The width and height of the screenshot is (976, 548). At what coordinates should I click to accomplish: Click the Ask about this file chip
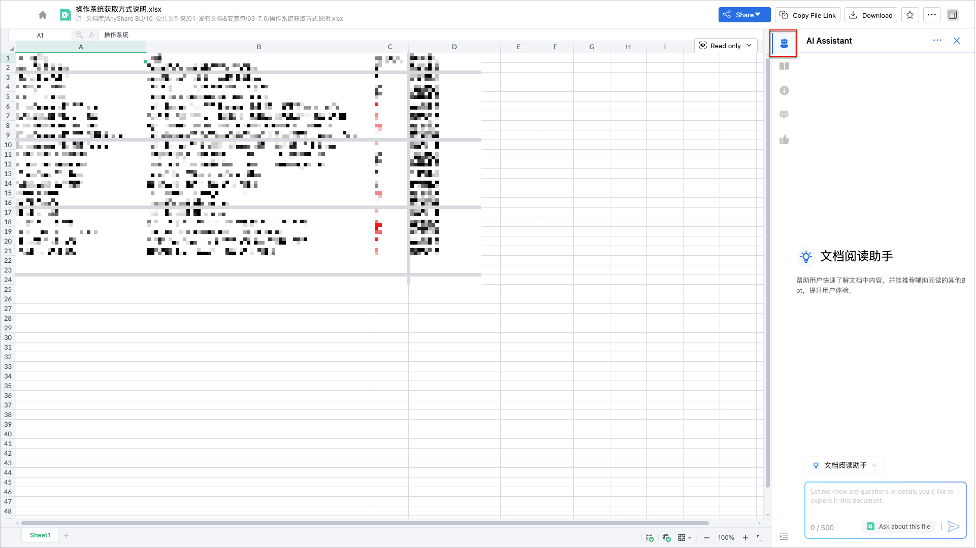tap(898, 526)
